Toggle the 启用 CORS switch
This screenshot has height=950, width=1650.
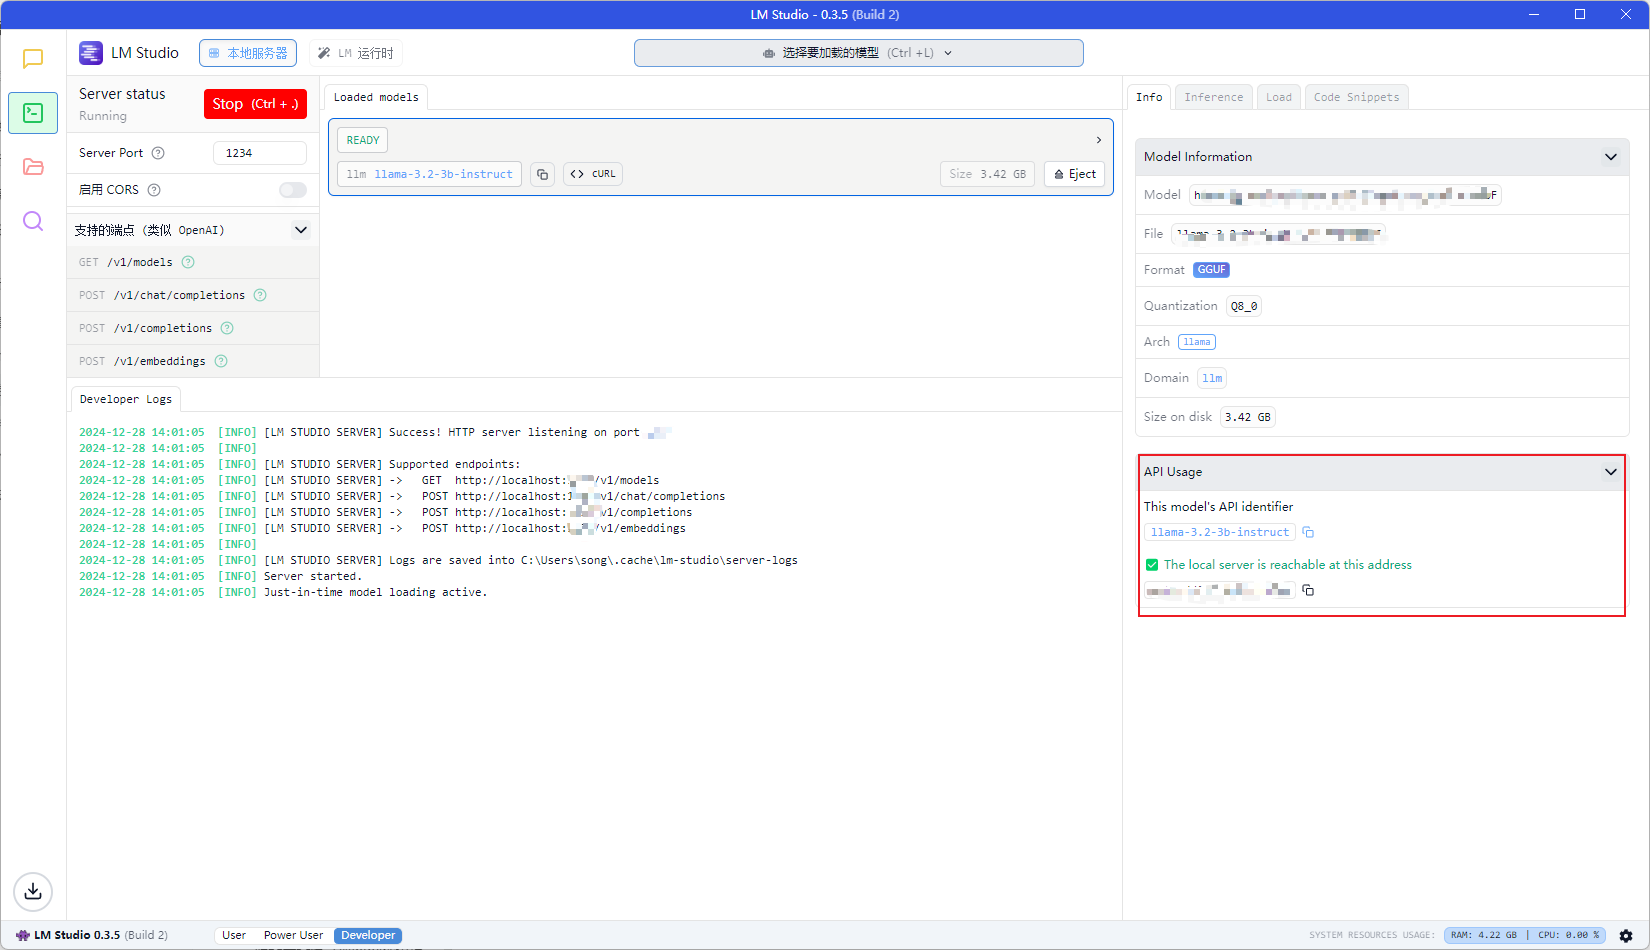(x=293, y=190)
